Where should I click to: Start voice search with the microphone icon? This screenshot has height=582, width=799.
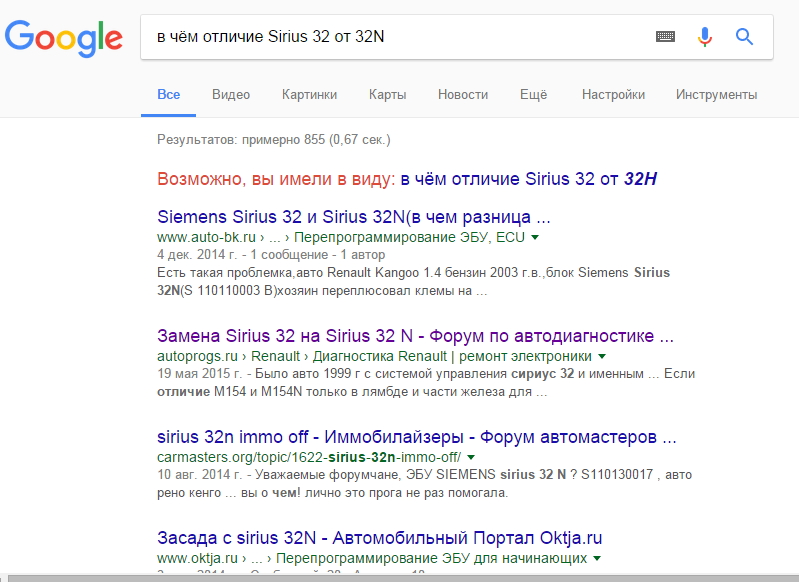705,37
